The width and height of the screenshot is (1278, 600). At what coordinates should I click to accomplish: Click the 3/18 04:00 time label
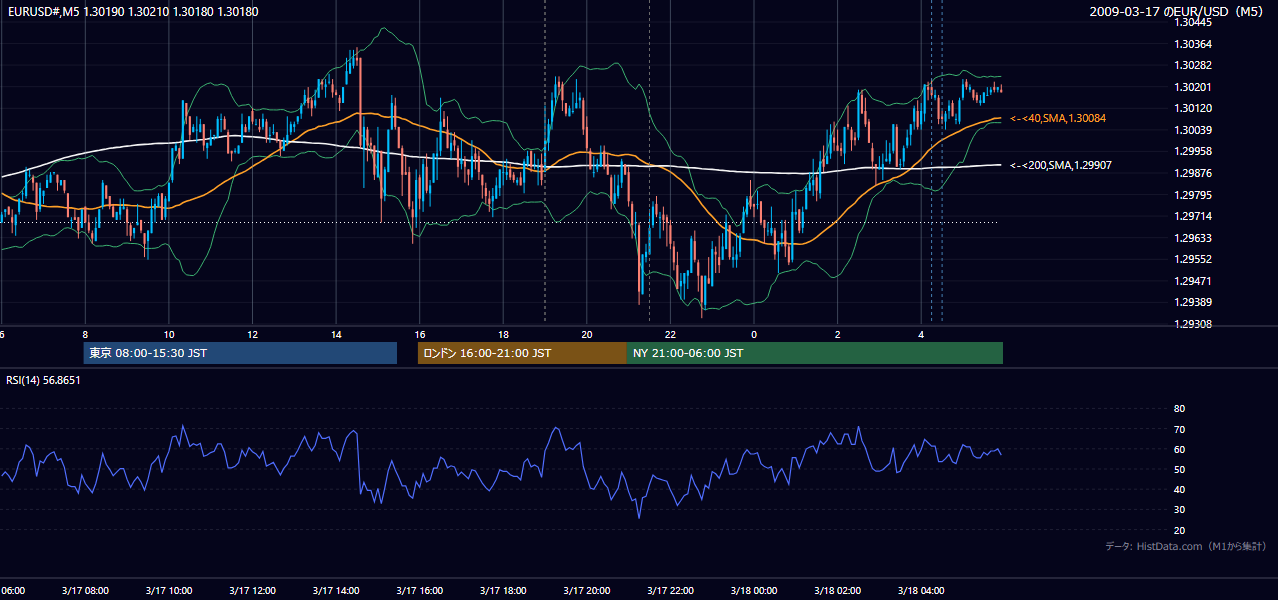pyautogui.click(x=921, y=590)
